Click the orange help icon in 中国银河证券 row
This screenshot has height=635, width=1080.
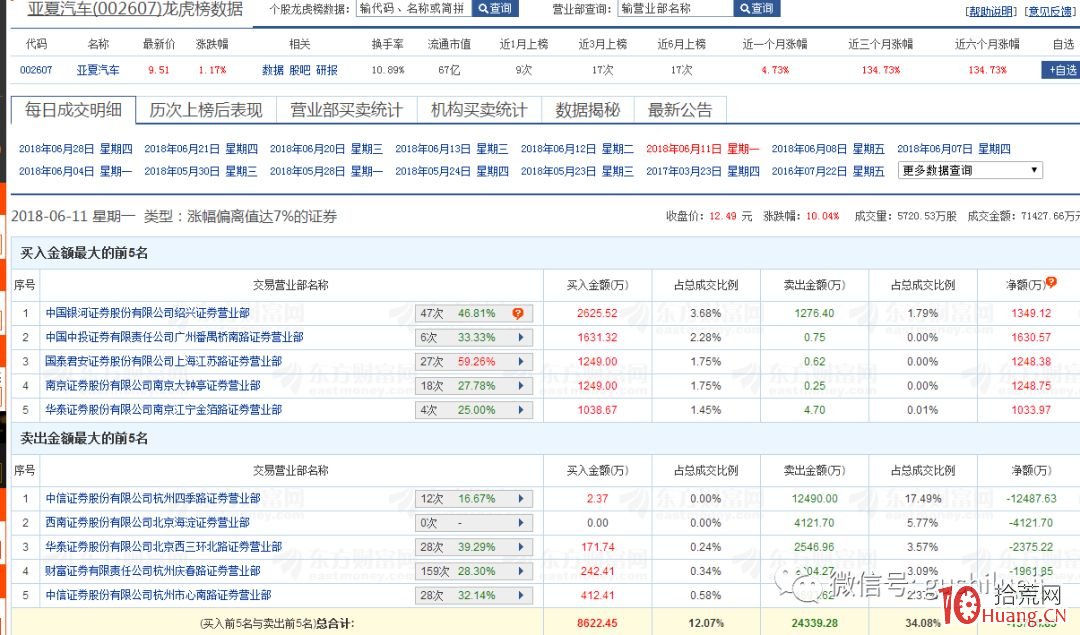[x=517, y=313]
